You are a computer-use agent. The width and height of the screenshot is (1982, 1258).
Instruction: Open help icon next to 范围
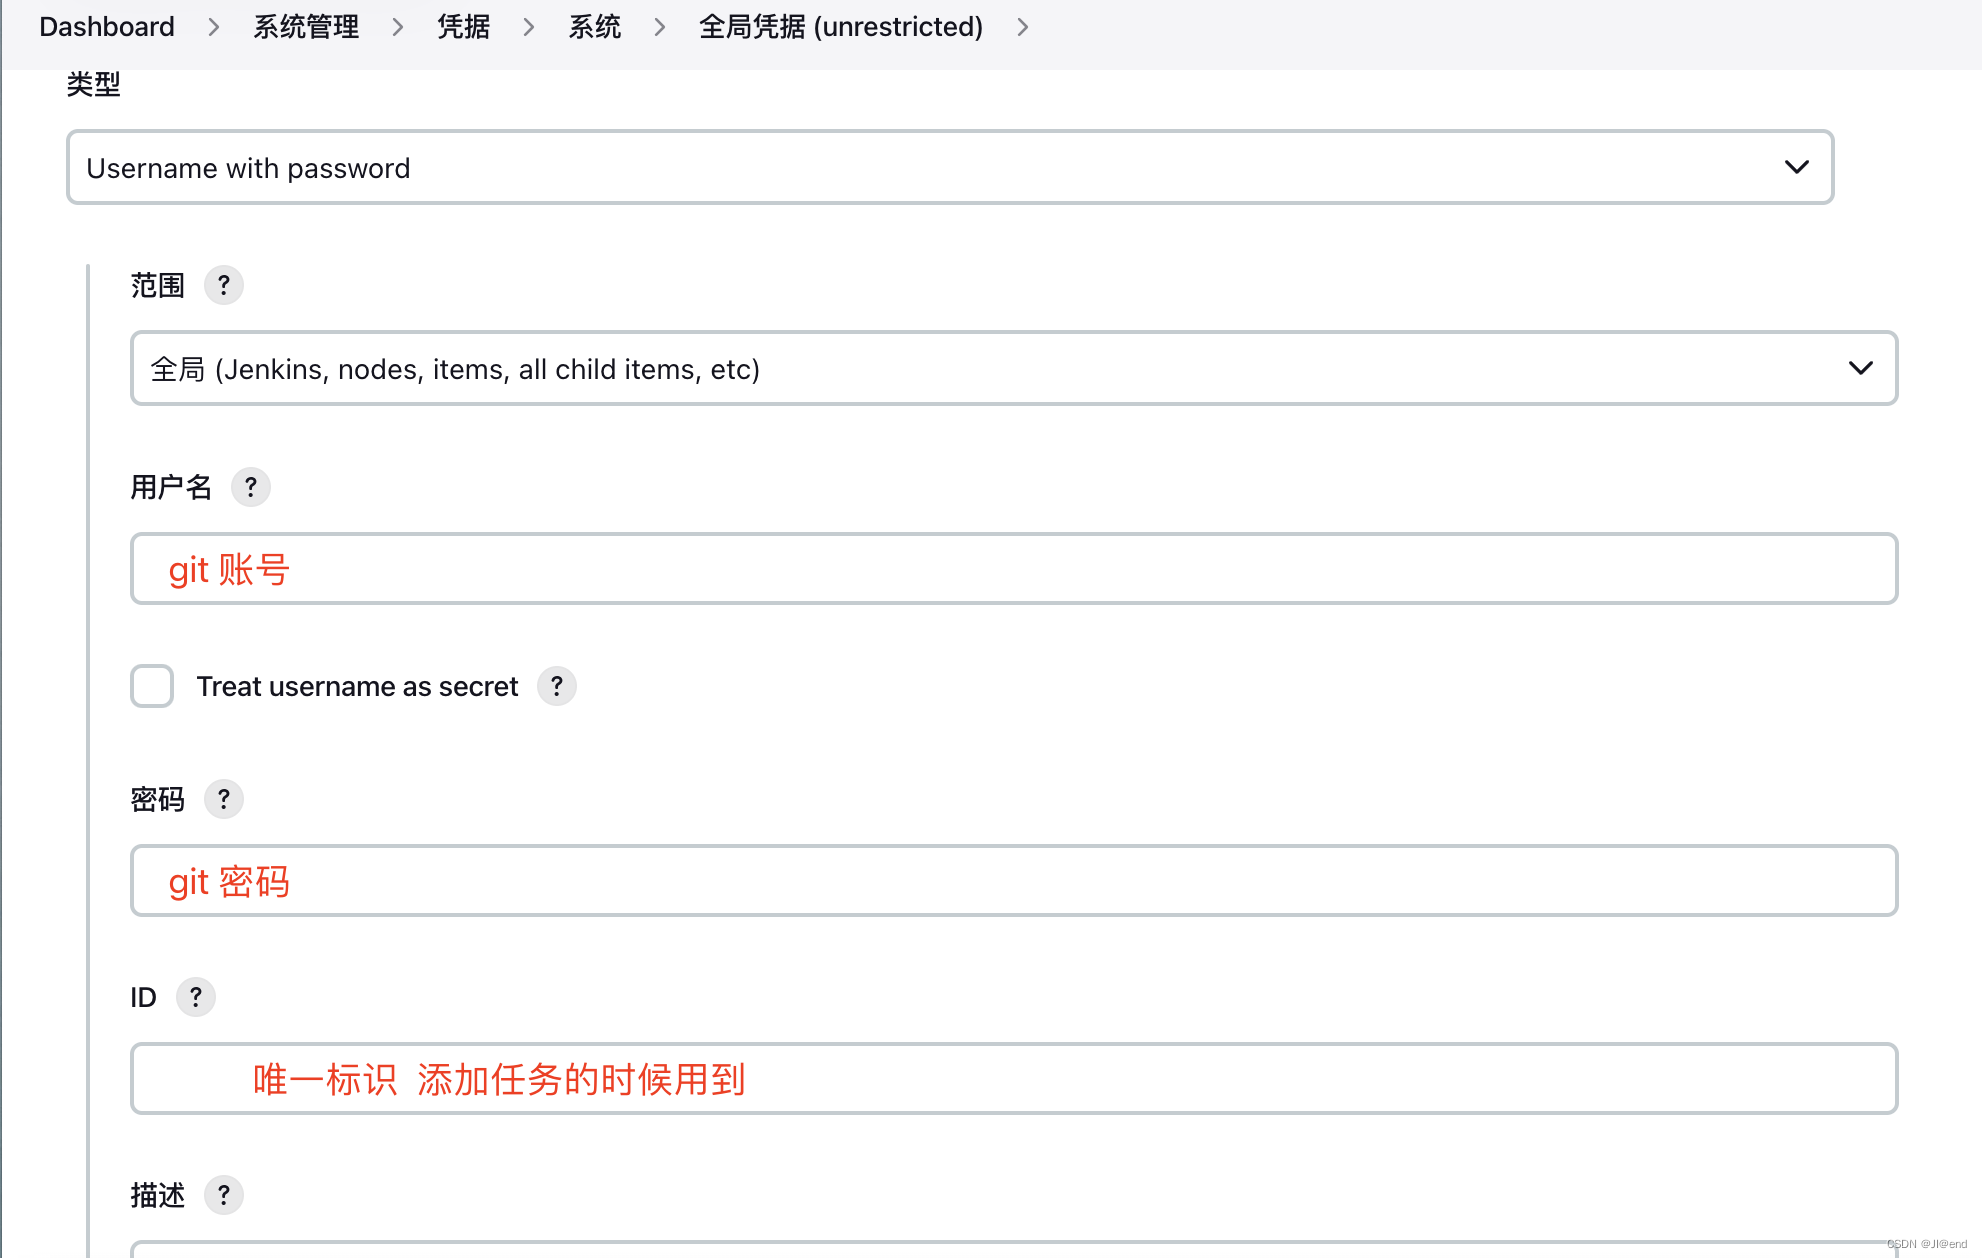coord(224,285)
